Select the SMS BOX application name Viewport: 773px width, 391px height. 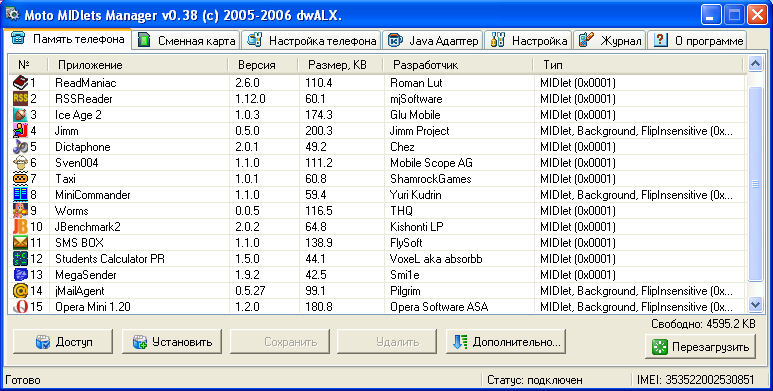pyautogui.click(x=79, y=243)
